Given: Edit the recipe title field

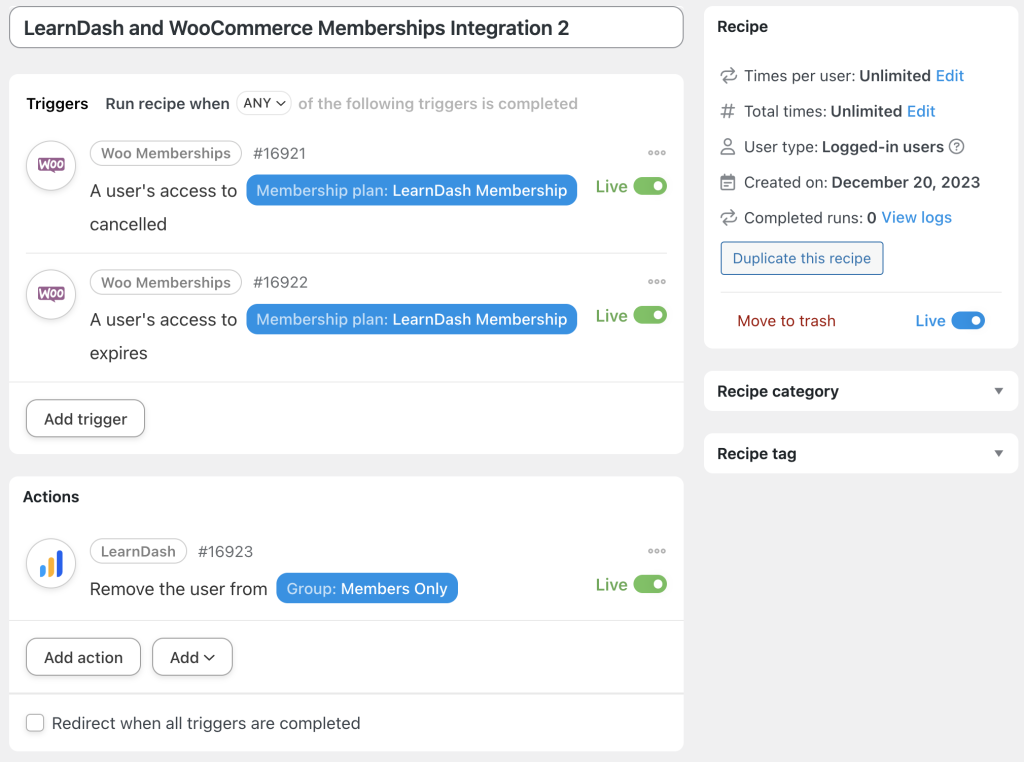Looking at the screenshot, I should 345,27.
